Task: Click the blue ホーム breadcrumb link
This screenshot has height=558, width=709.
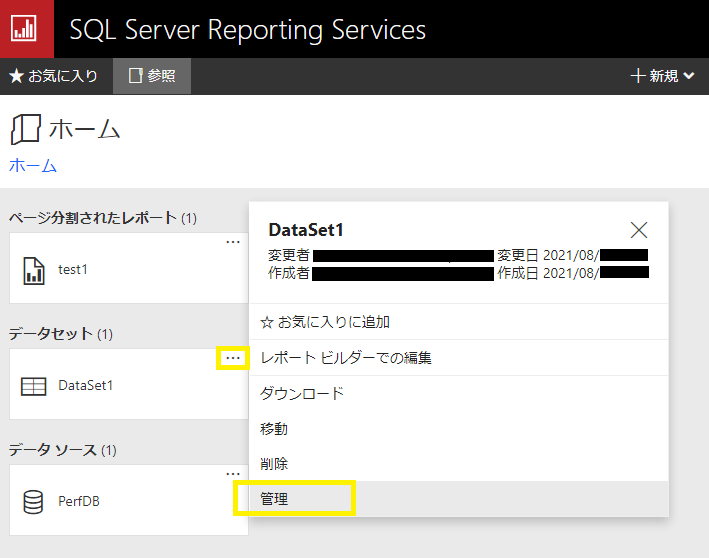Action: pyautogui.click(x=33, y=166)
